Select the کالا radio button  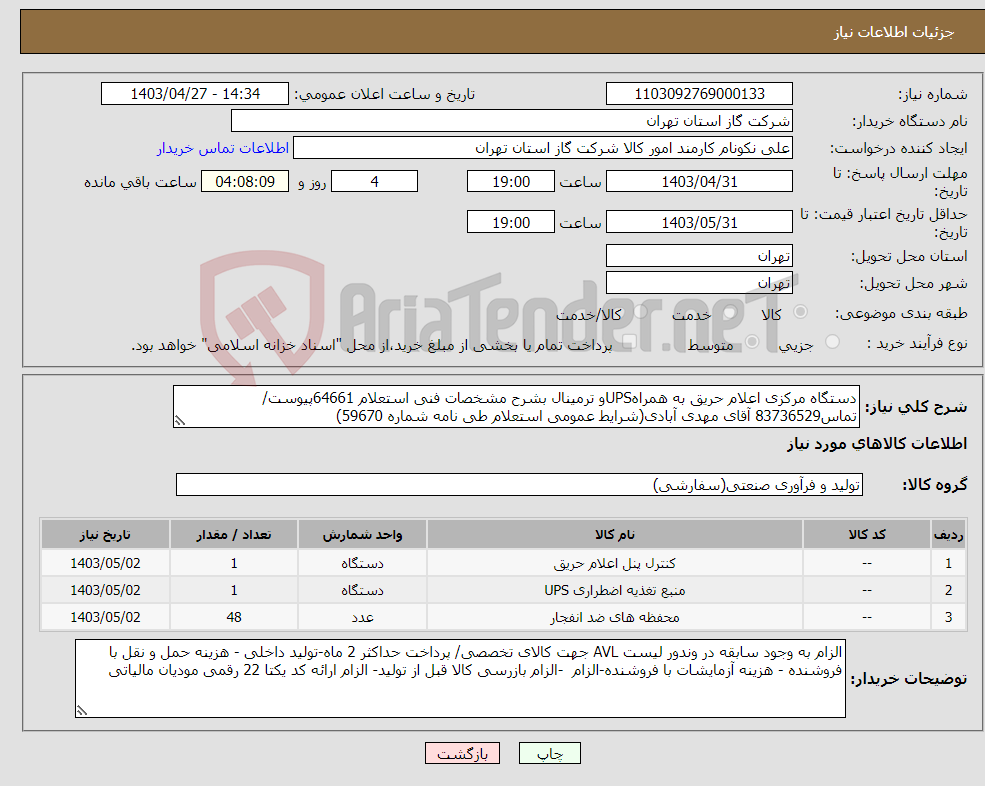800,312
